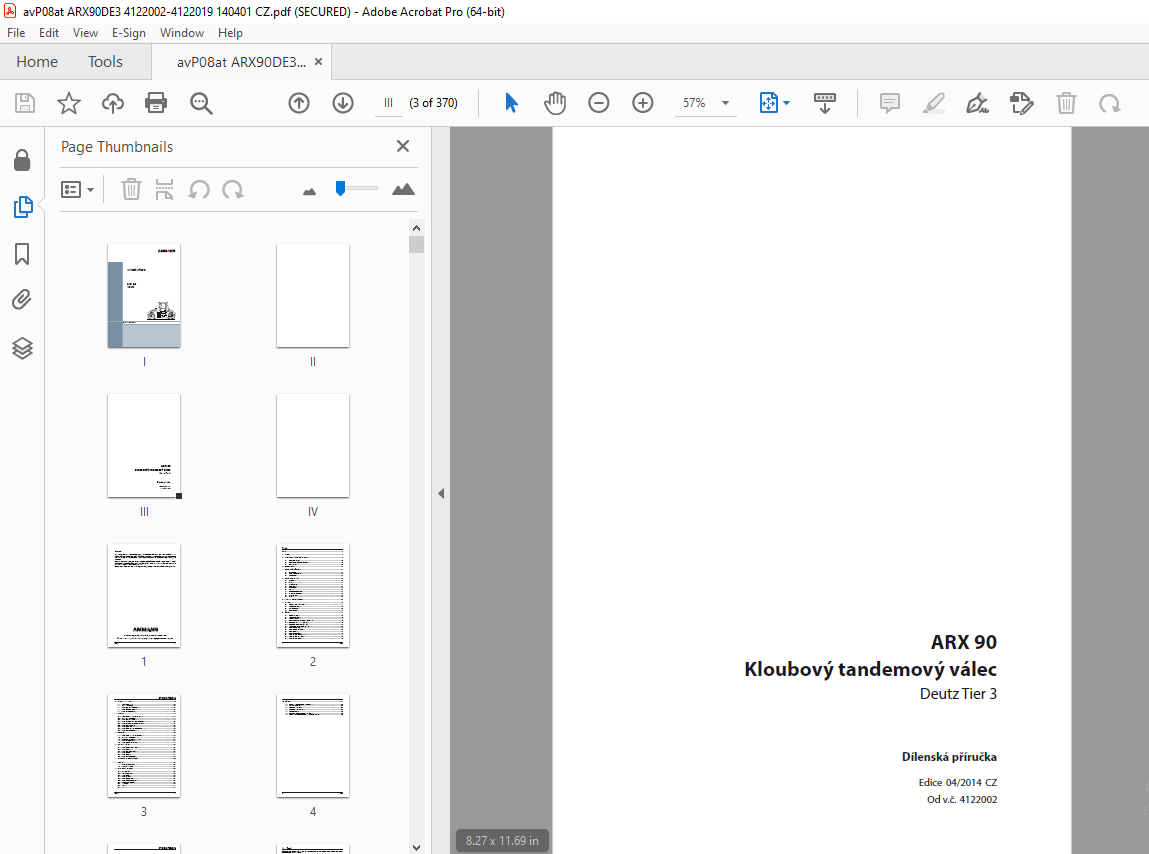Switch to the Home tab
This screenshot has height=854, width=1149.
click(x=37, y=62)
